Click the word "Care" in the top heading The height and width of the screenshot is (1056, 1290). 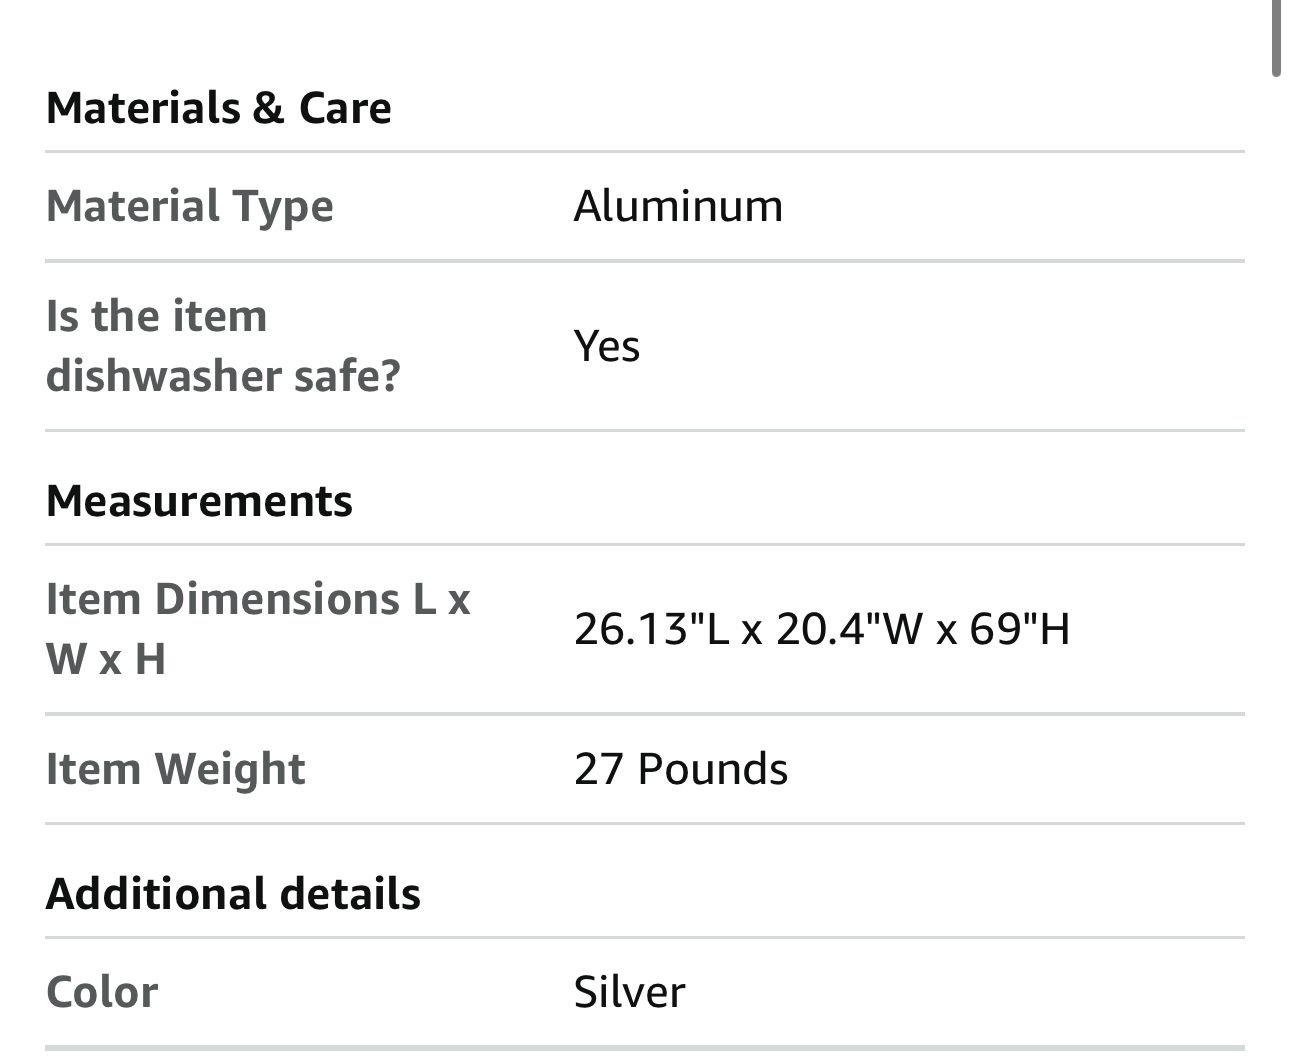[345, 108]
